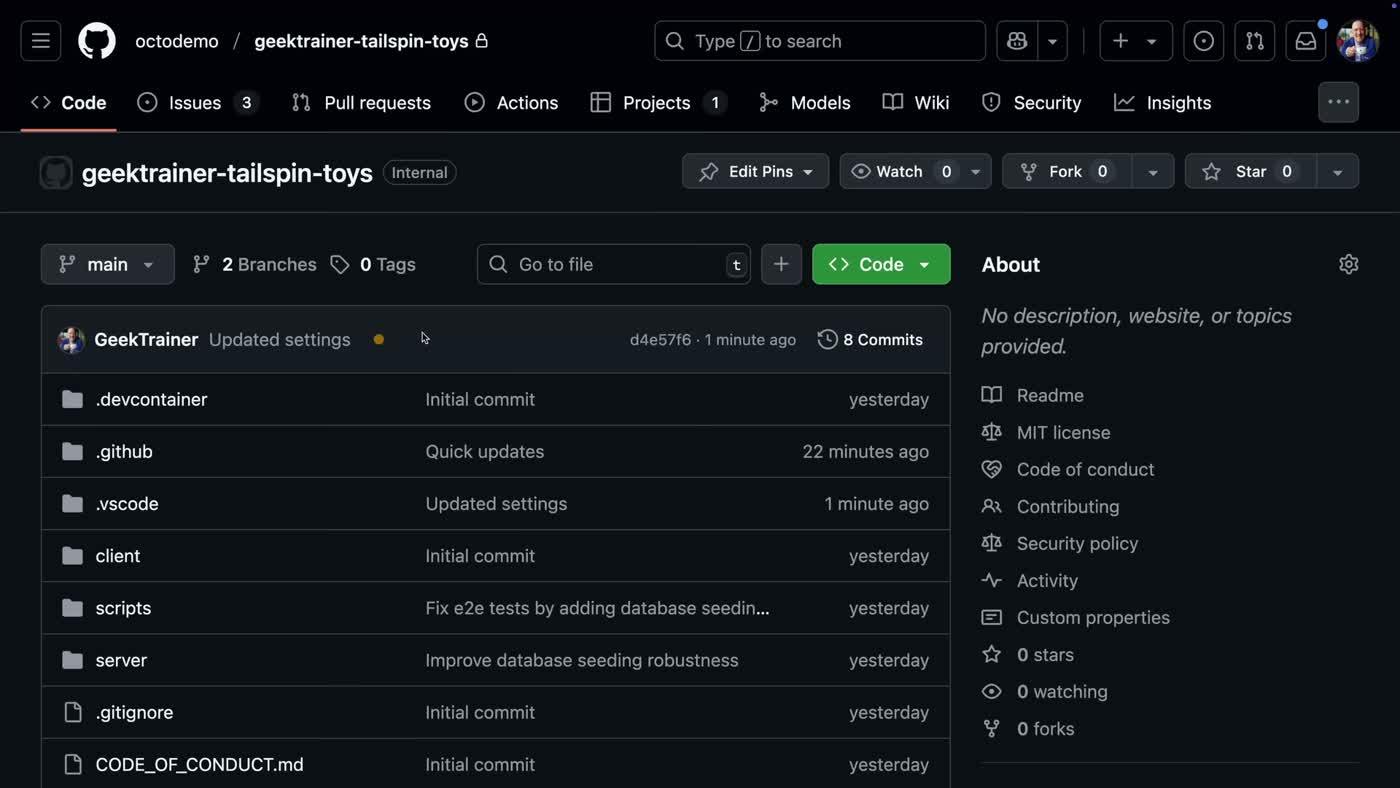1400x788 pixels.
Task: Star the repository
Action: 1251,172
